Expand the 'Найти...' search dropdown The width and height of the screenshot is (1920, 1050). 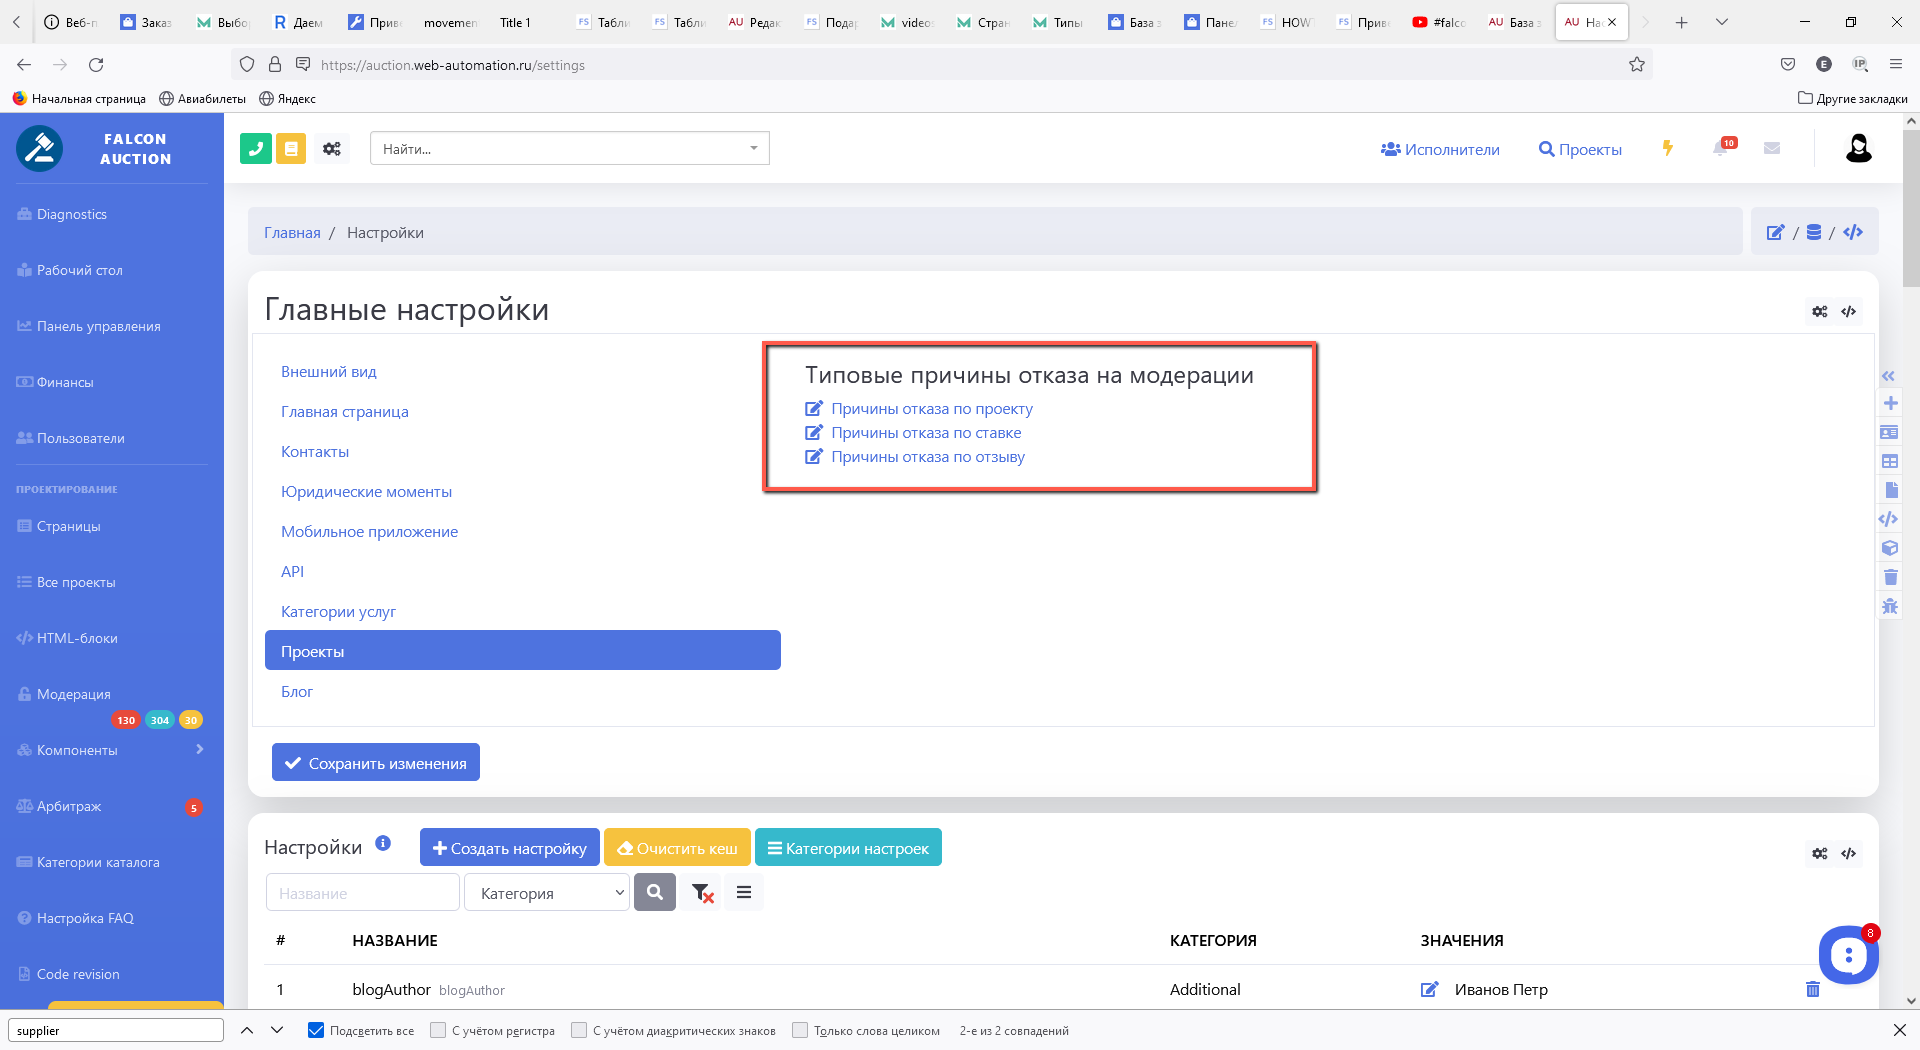coord(569,149)
